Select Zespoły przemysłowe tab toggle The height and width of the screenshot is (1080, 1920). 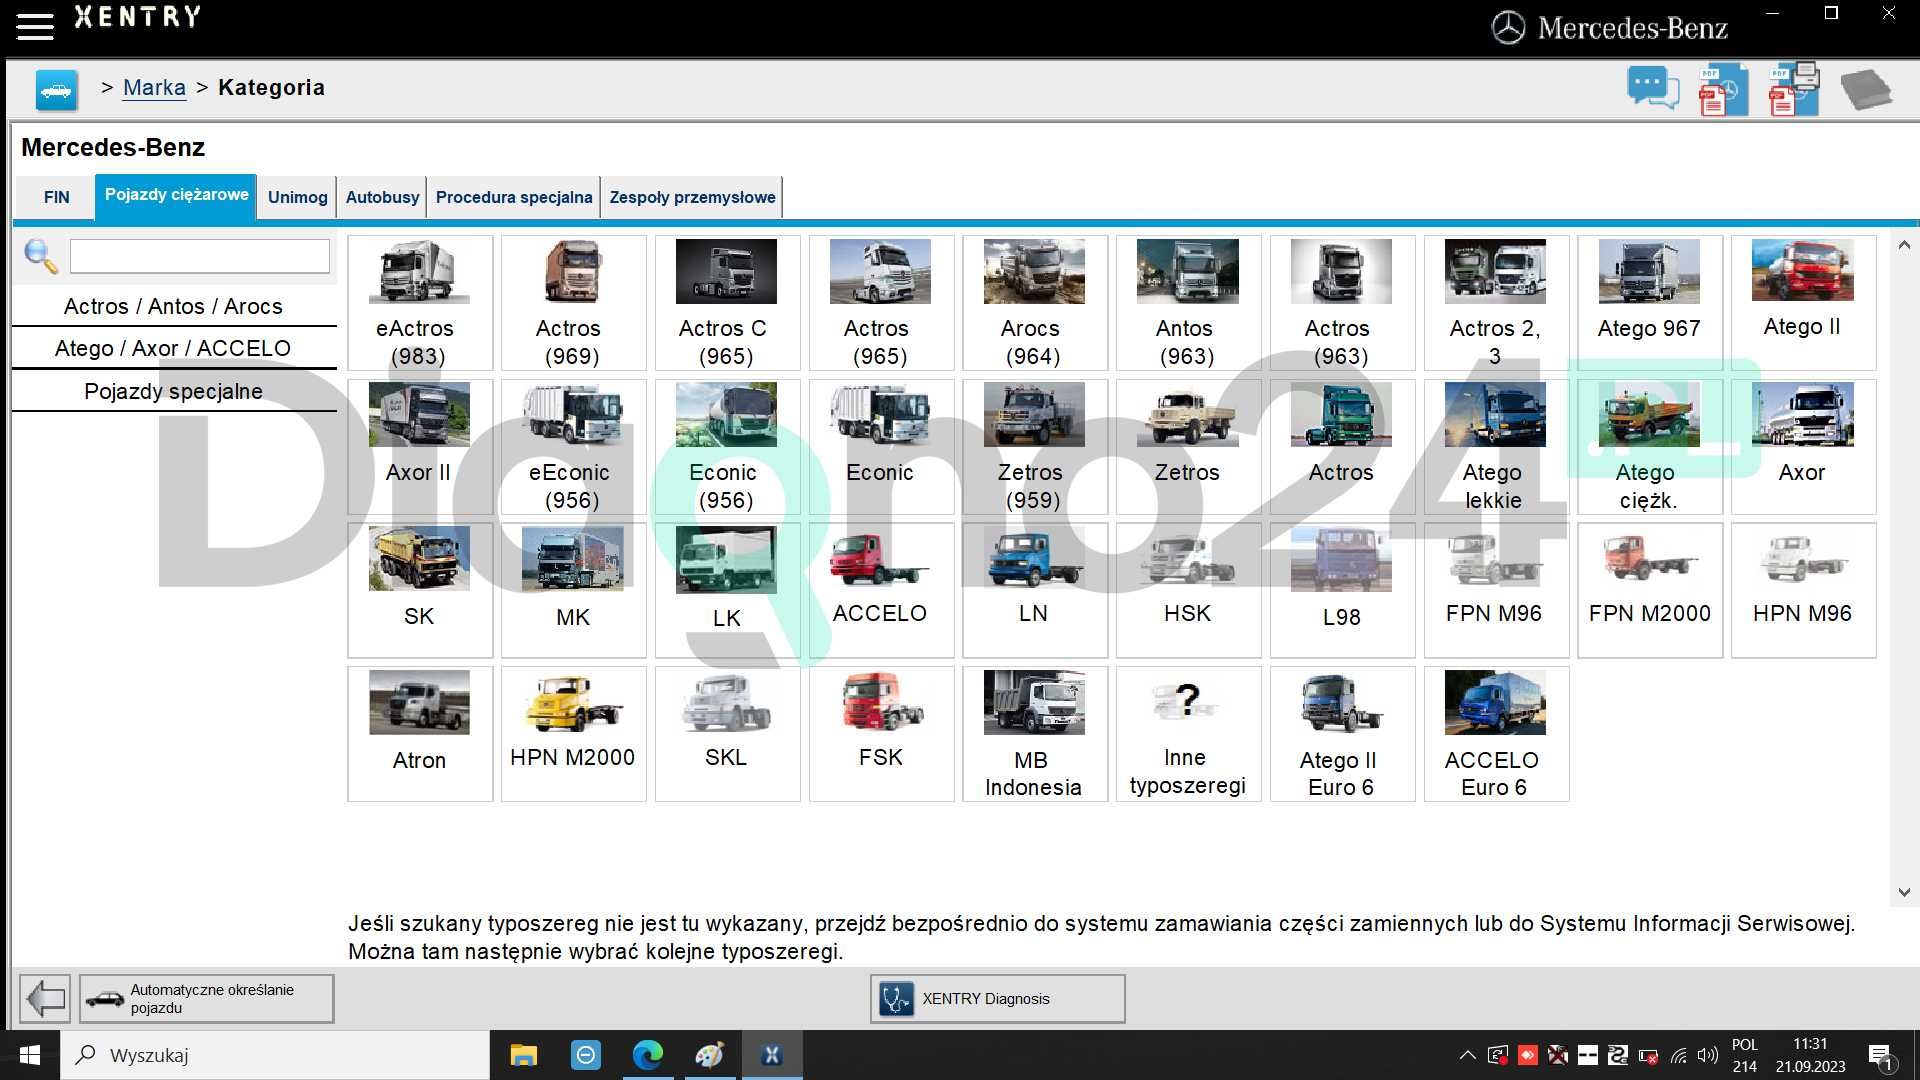click(692, 196)
